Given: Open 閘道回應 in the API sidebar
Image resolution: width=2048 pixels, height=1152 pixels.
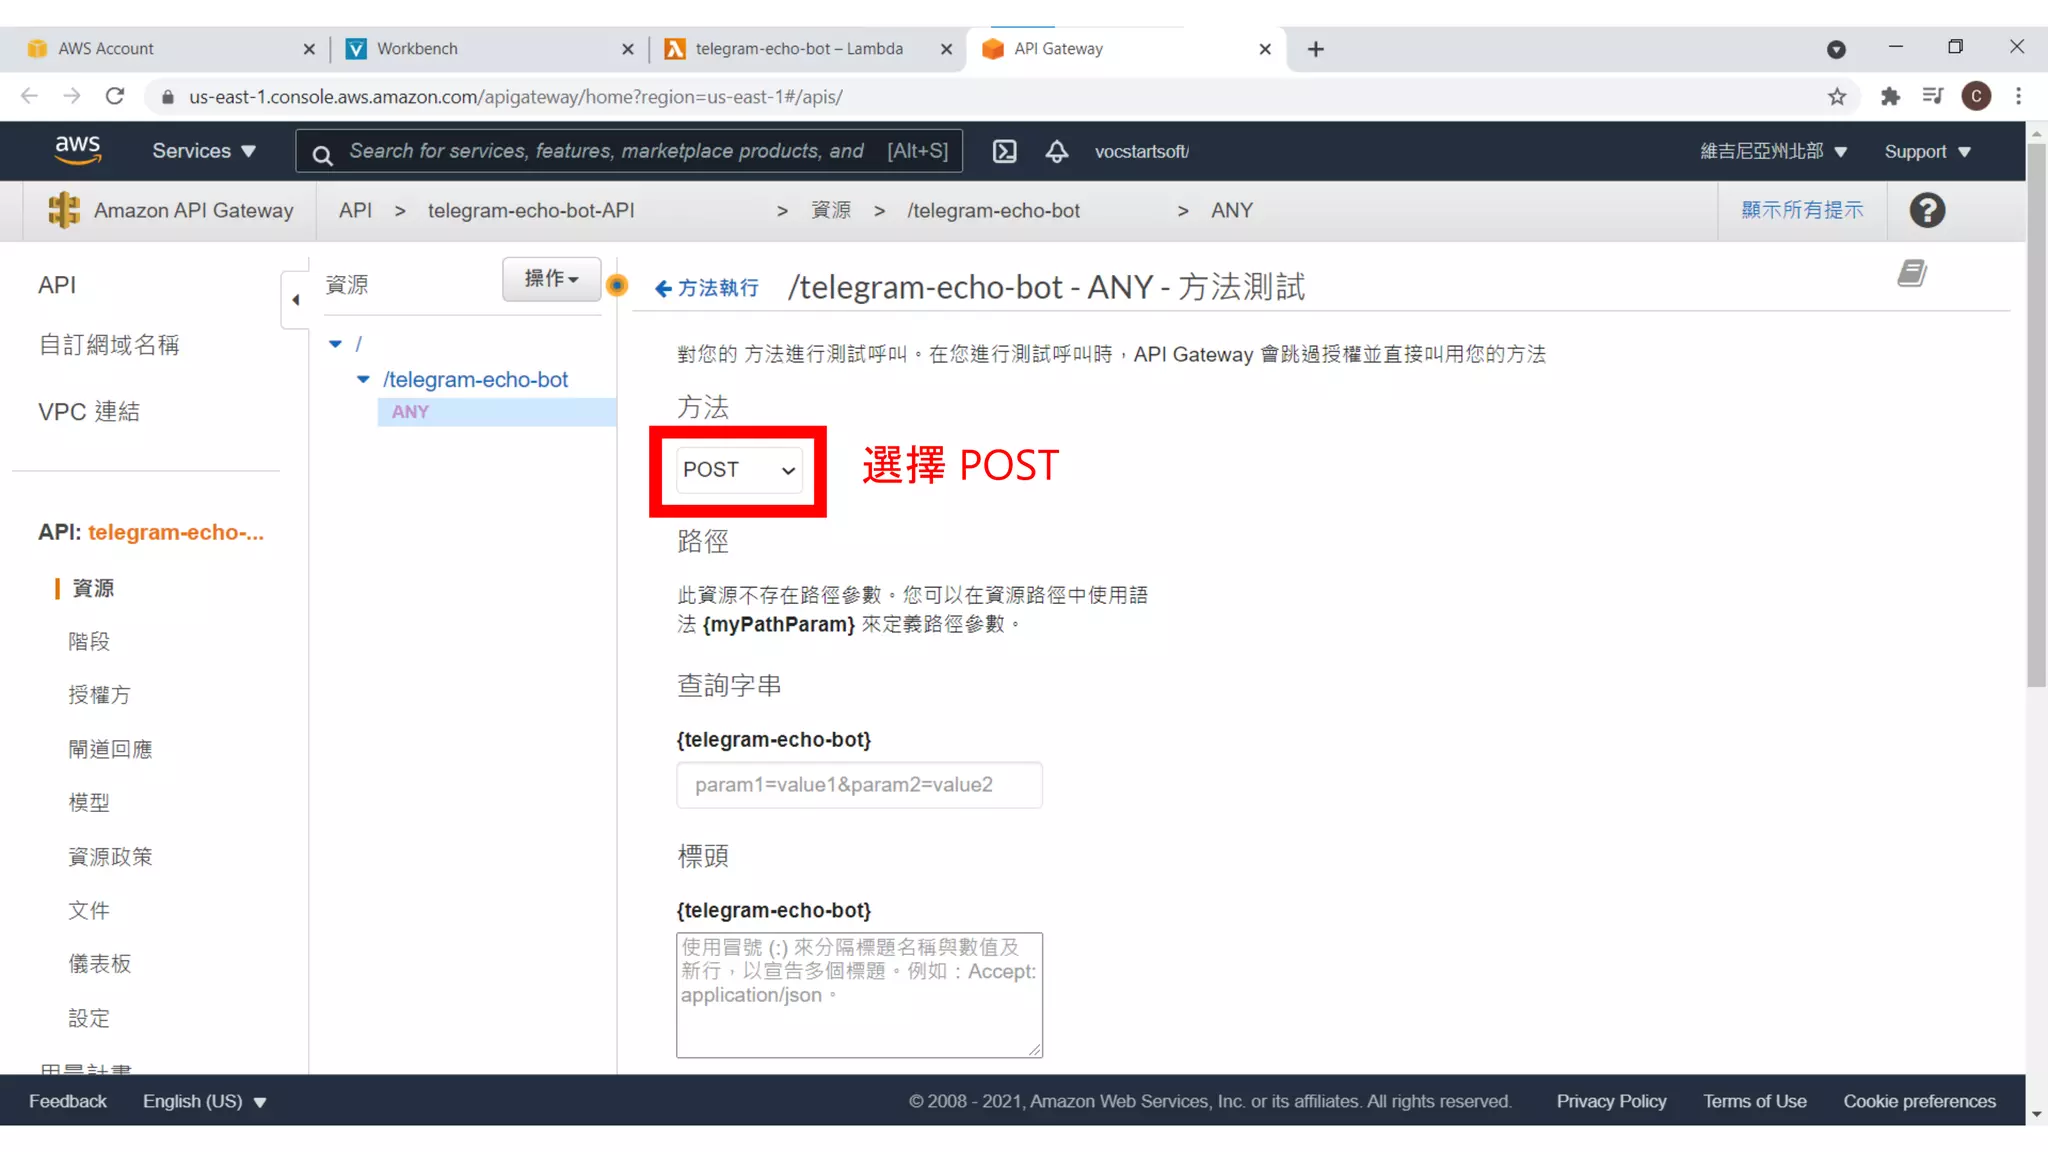Looking at the screenshot, I should [x=110, y=748].
